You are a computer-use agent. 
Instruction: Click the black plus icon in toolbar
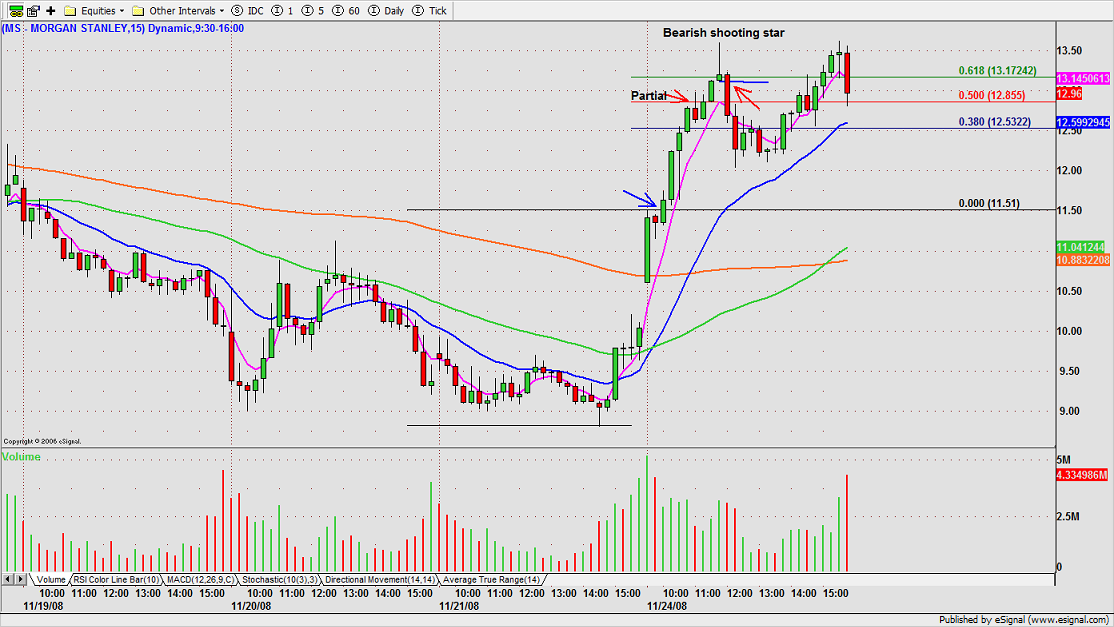coord(50,11)
